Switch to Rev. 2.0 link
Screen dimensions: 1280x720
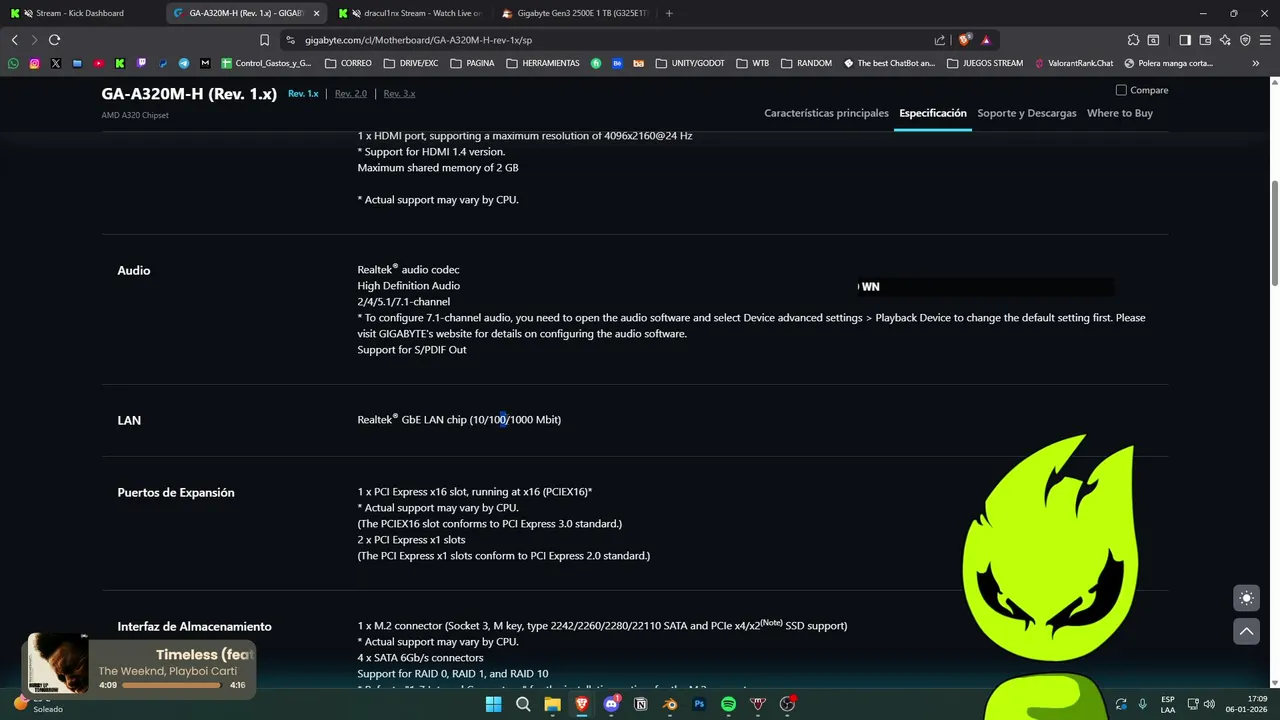click(351, 93)
